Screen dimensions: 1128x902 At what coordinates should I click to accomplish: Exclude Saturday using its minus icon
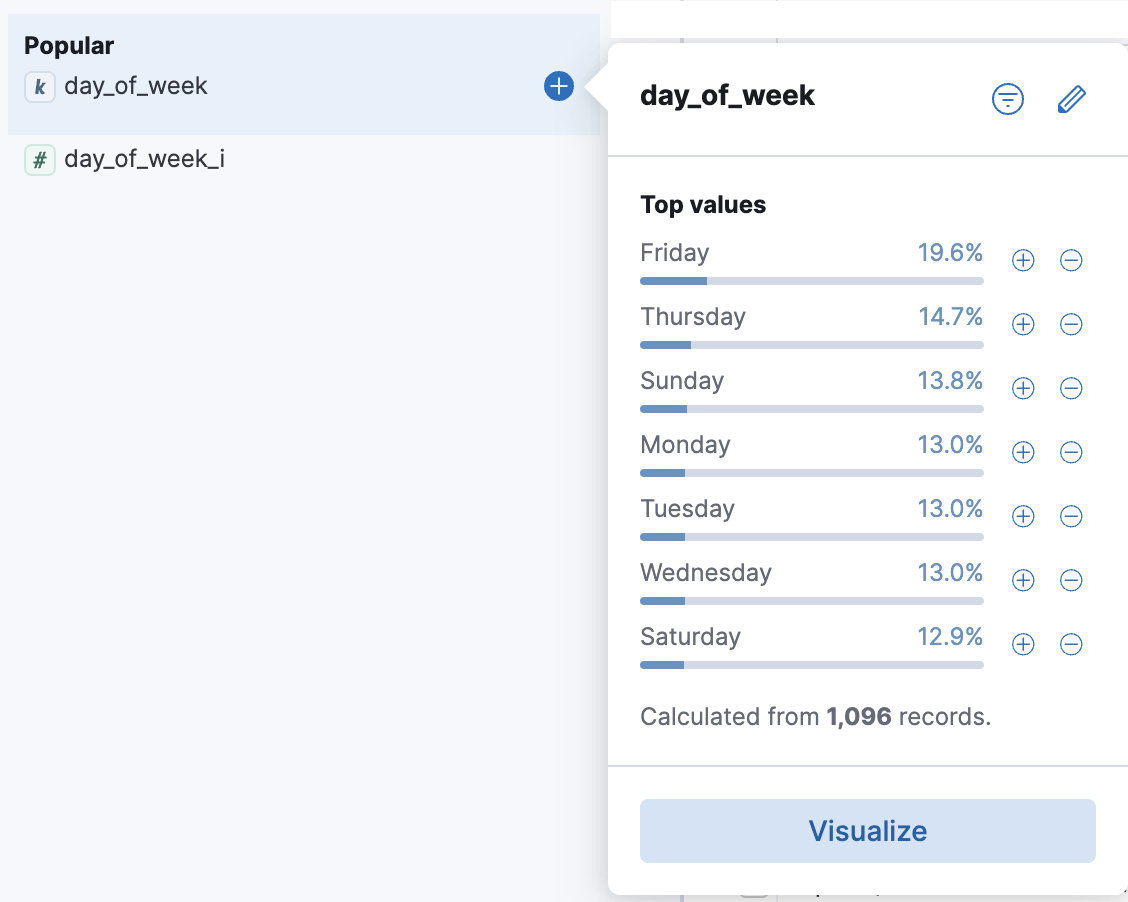coord(1071,644)
